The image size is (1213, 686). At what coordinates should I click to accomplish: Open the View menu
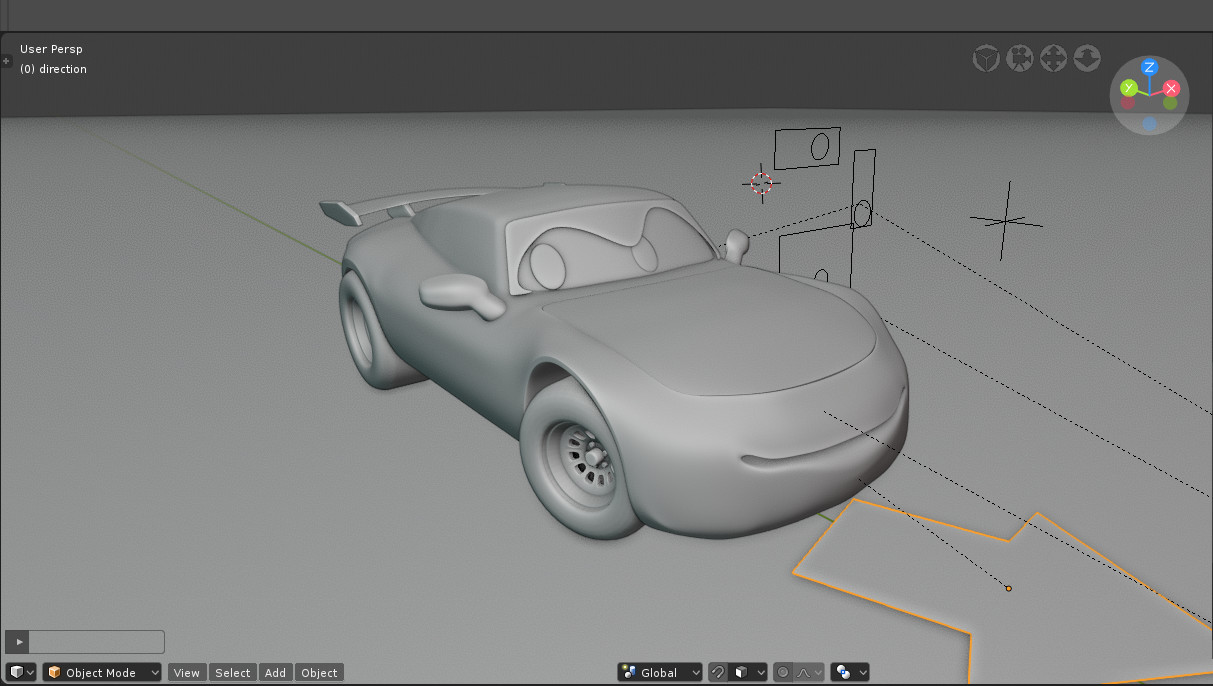[x=187, y=673]
